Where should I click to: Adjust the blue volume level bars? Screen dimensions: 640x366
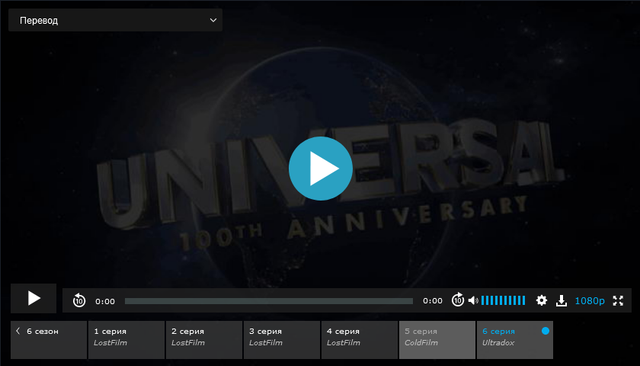[503, 301]
